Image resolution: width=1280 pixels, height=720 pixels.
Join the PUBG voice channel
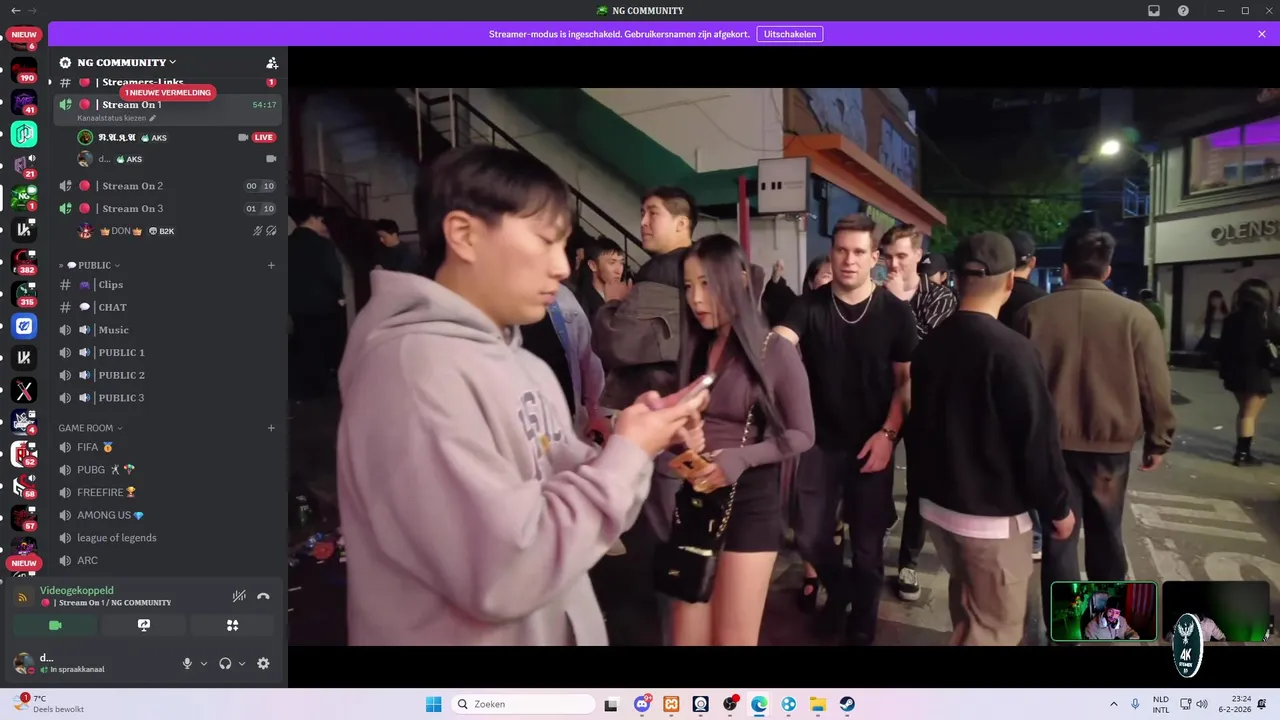coord(167,470)
